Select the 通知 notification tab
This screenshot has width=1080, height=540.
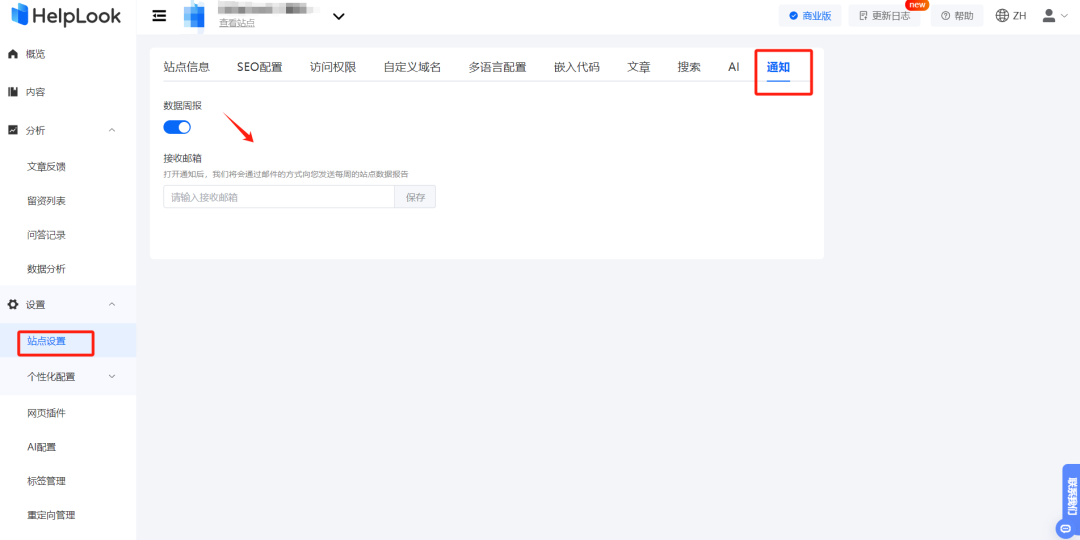[x=778, y=67]
